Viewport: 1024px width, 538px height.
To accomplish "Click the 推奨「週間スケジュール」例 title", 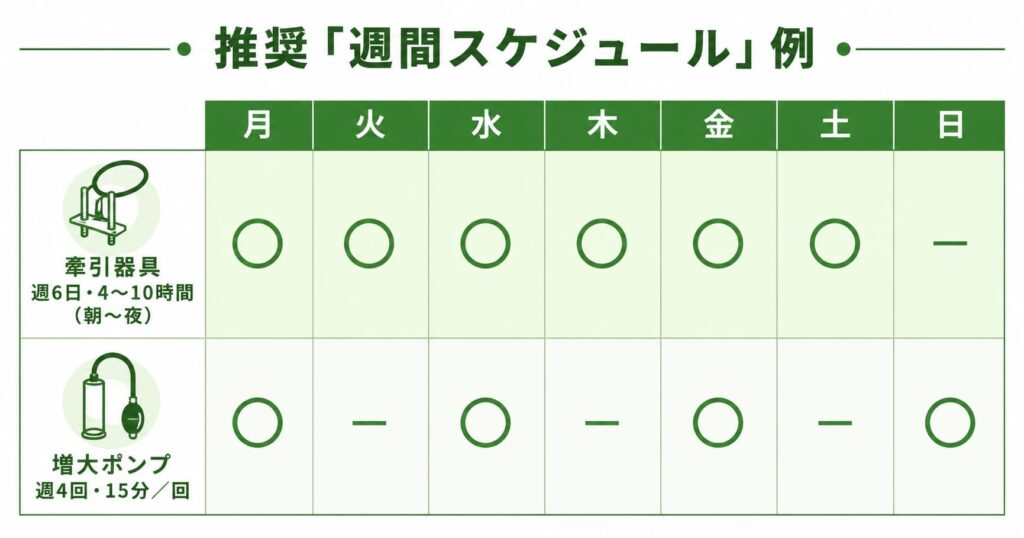I will pos(515,50).
